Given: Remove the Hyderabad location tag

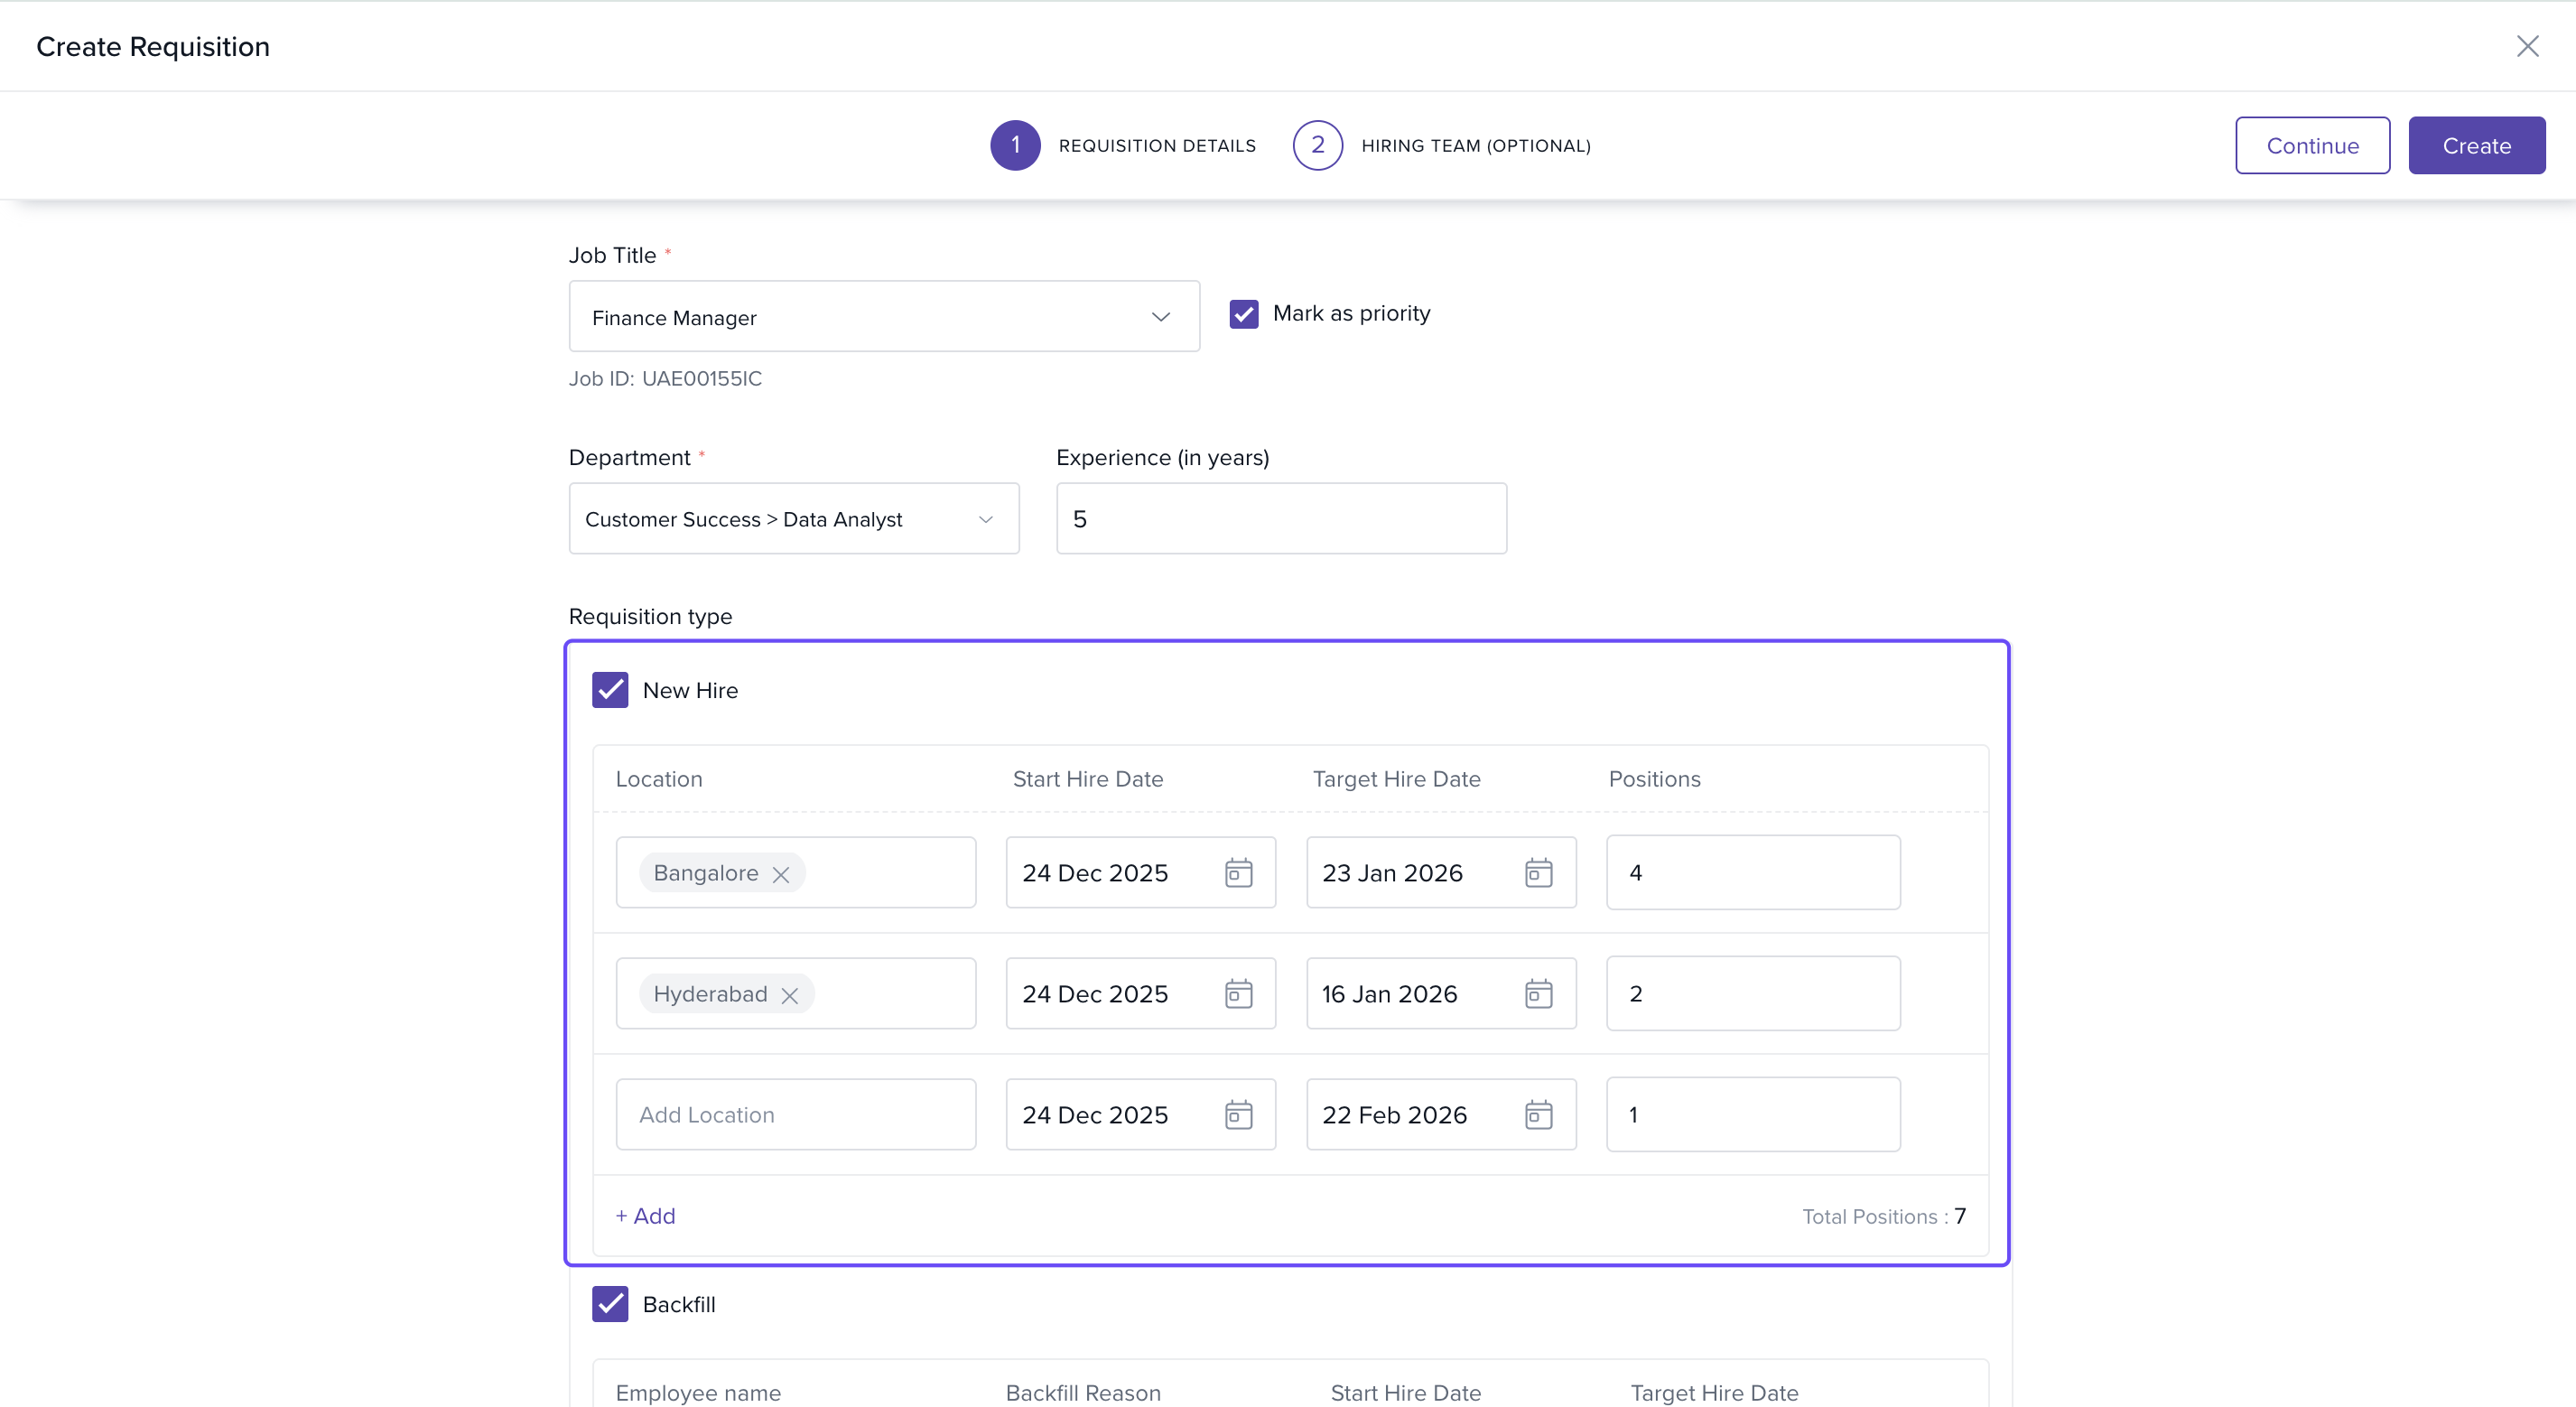Looking at the screenshot, I should (790, 995).
